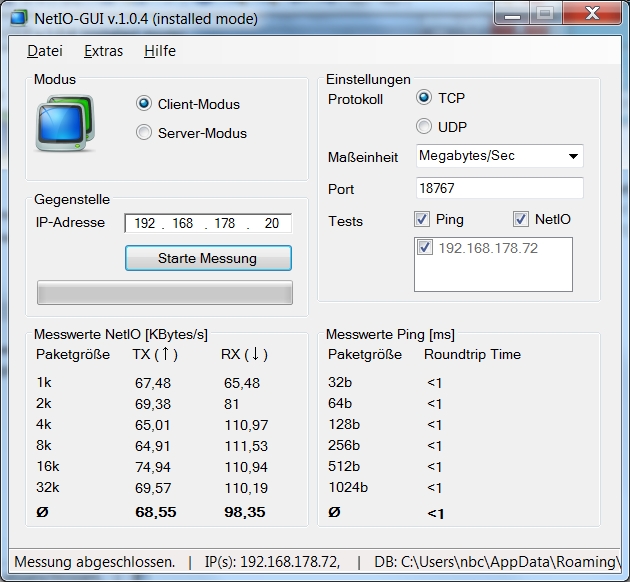
Task: Choose UDP protocol radio button
Action: tap(423, 127)
